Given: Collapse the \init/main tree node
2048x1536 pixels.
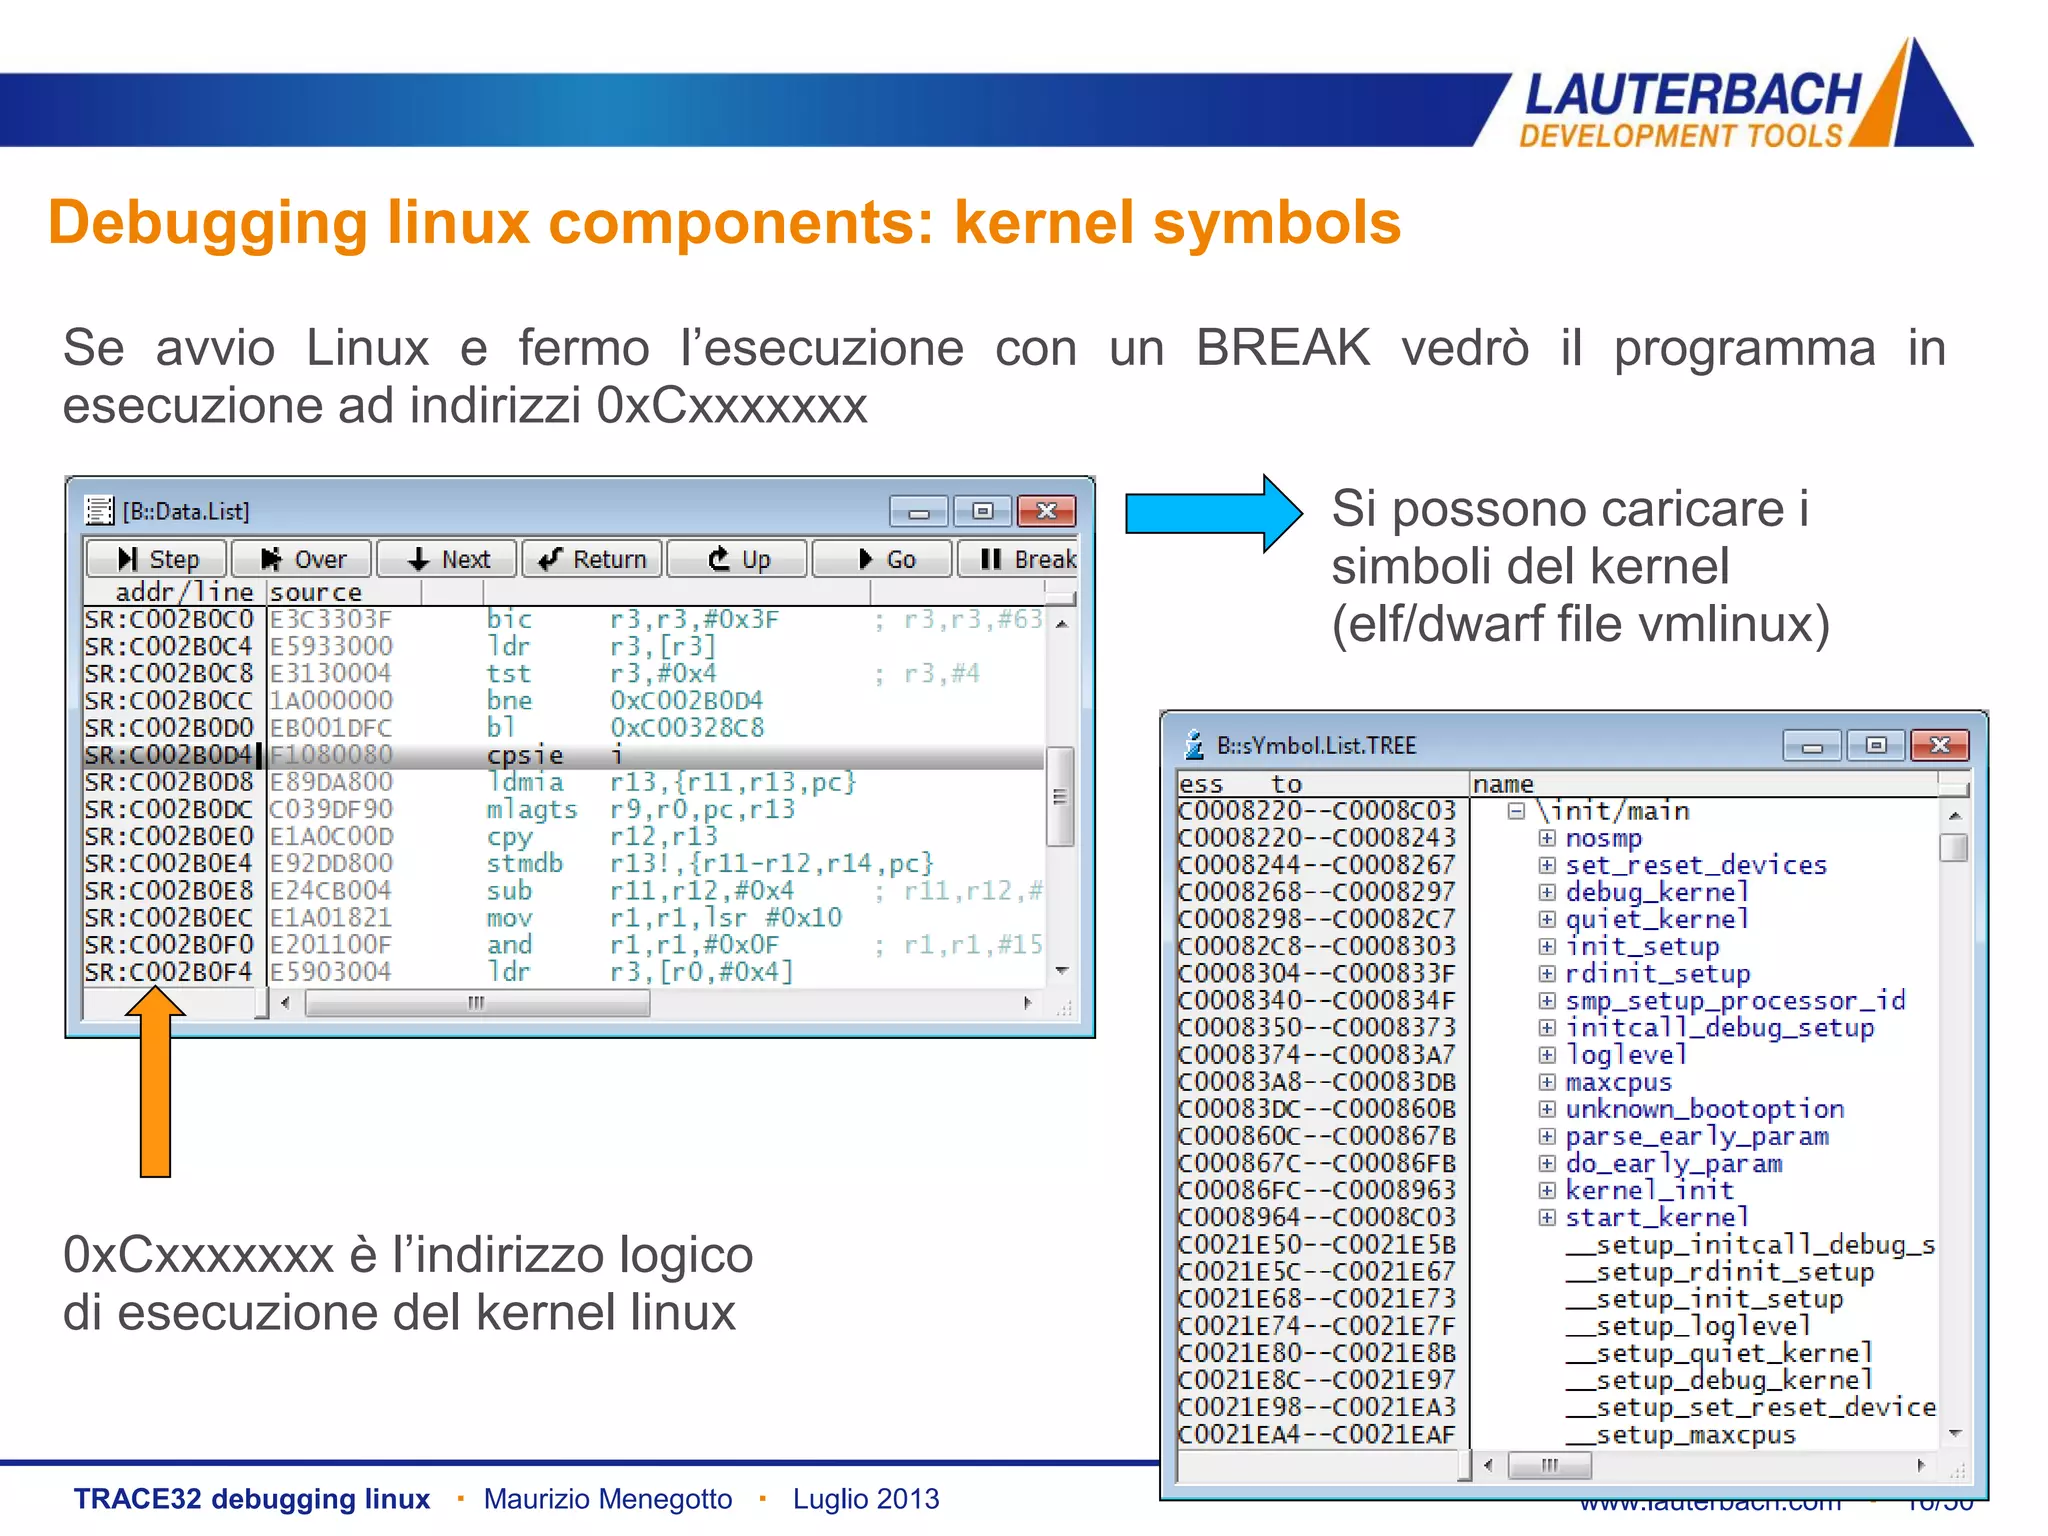Looking at the screenshot, I should [x=1516, y=811].
